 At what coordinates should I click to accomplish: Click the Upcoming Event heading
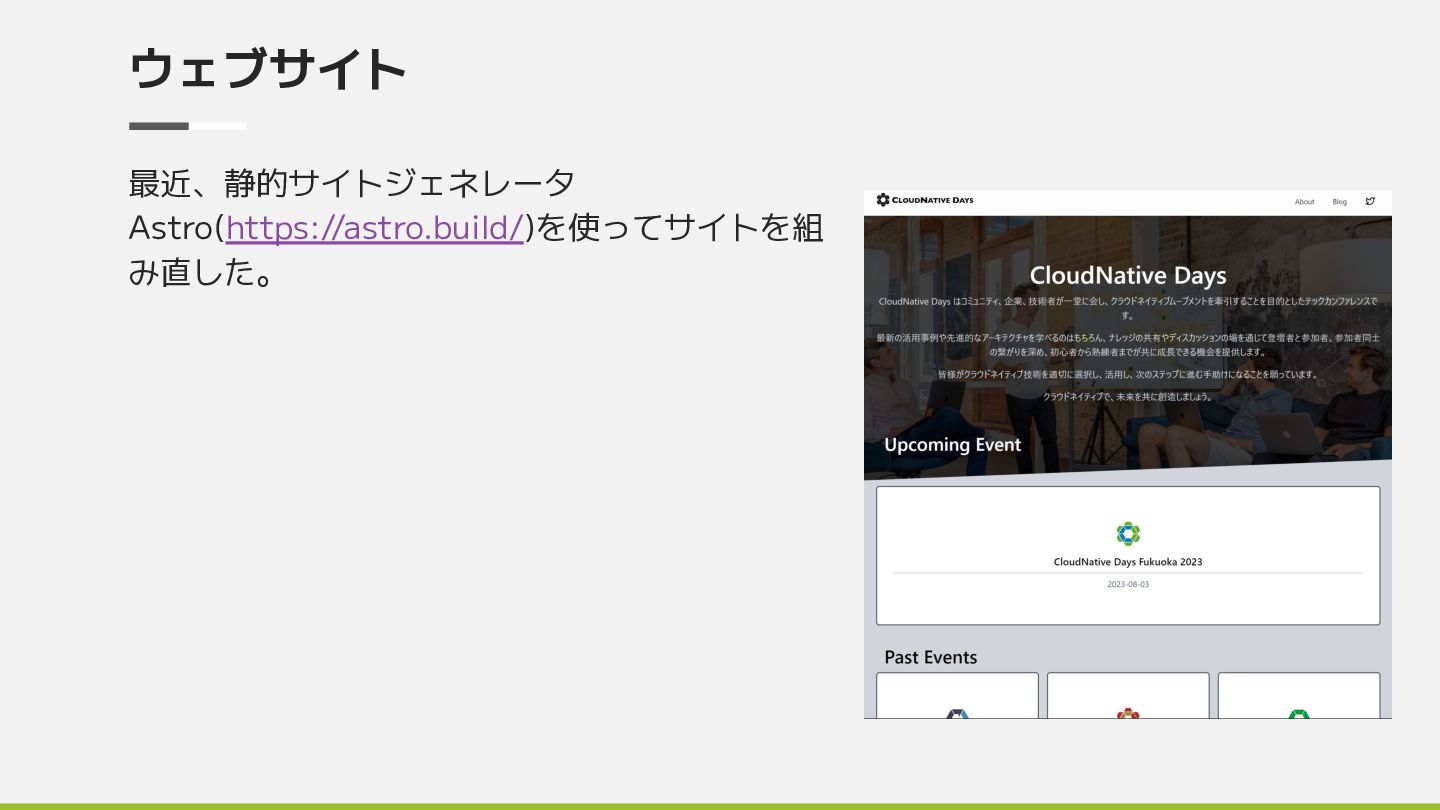pyautogui.click(x=952, y=445)
